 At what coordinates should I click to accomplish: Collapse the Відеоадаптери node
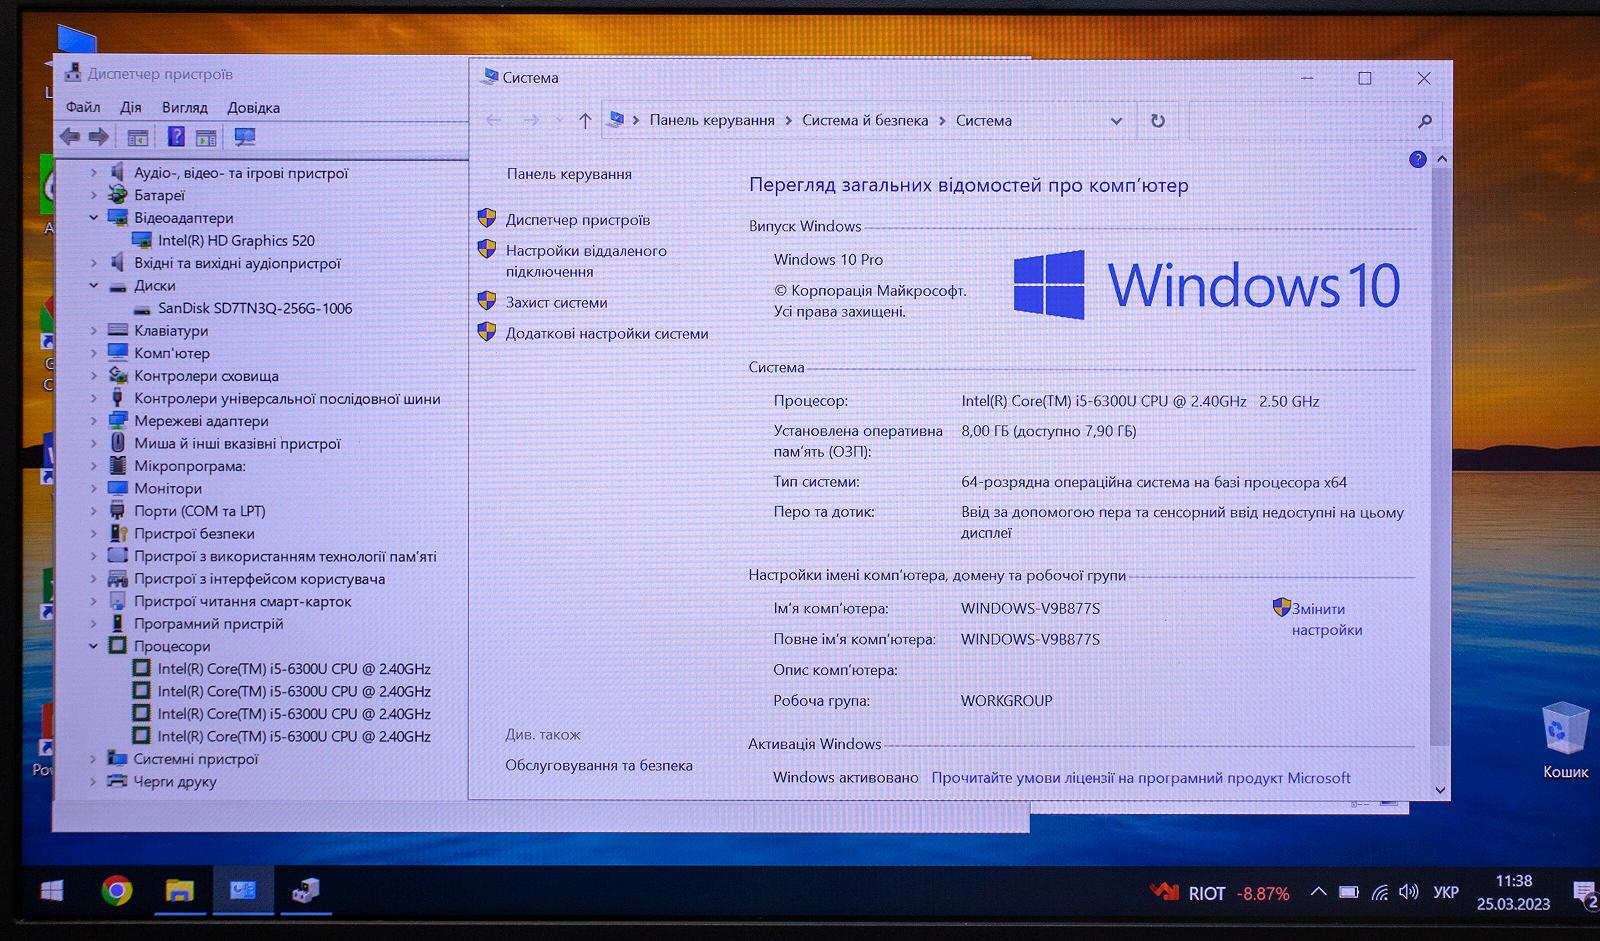pos(94,217)
